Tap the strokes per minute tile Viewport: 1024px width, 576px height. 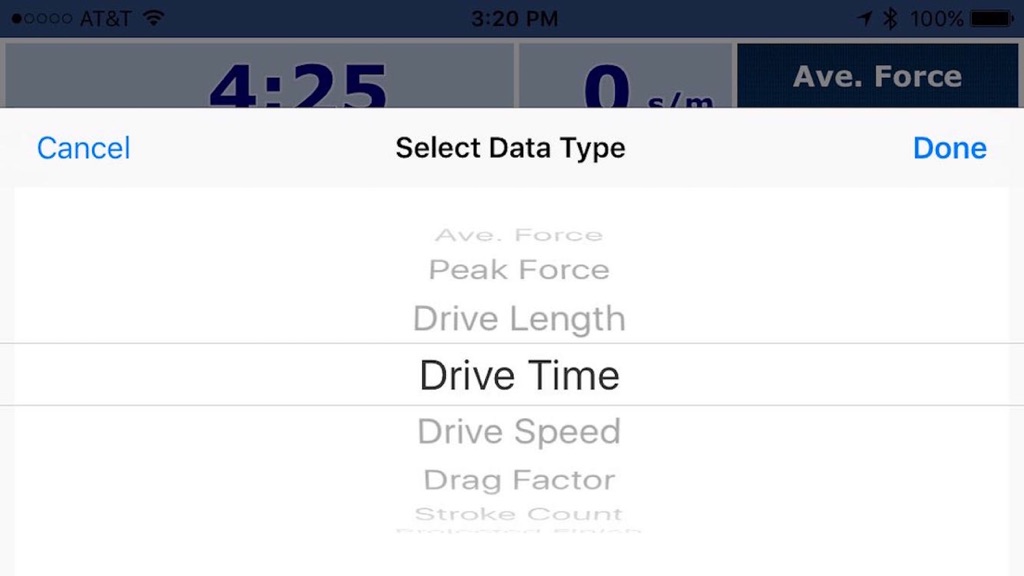626,76
